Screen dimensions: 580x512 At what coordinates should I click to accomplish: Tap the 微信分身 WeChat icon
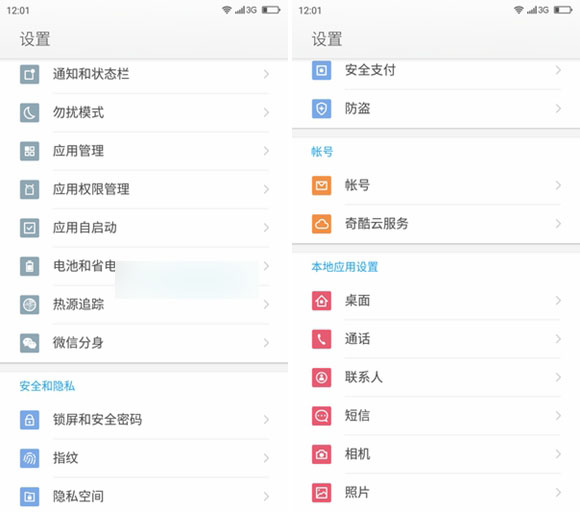30,343
